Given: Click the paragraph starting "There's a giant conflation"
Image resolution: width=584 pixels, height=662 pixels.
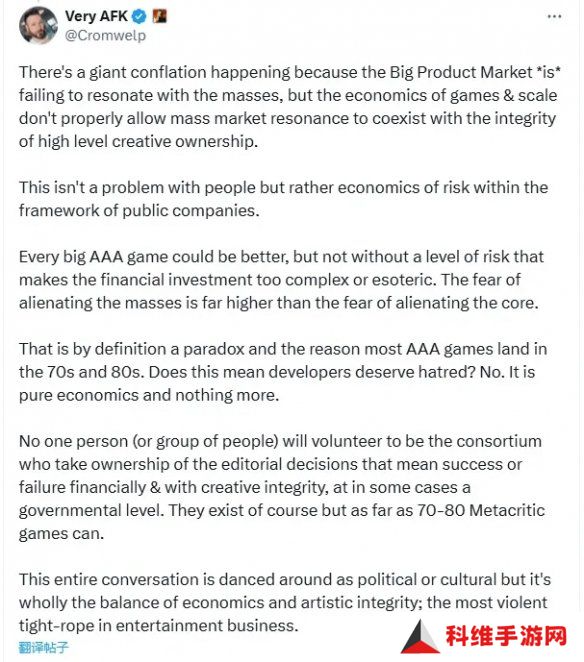Looking at the screenshot, I should click(x=290, y=106).
